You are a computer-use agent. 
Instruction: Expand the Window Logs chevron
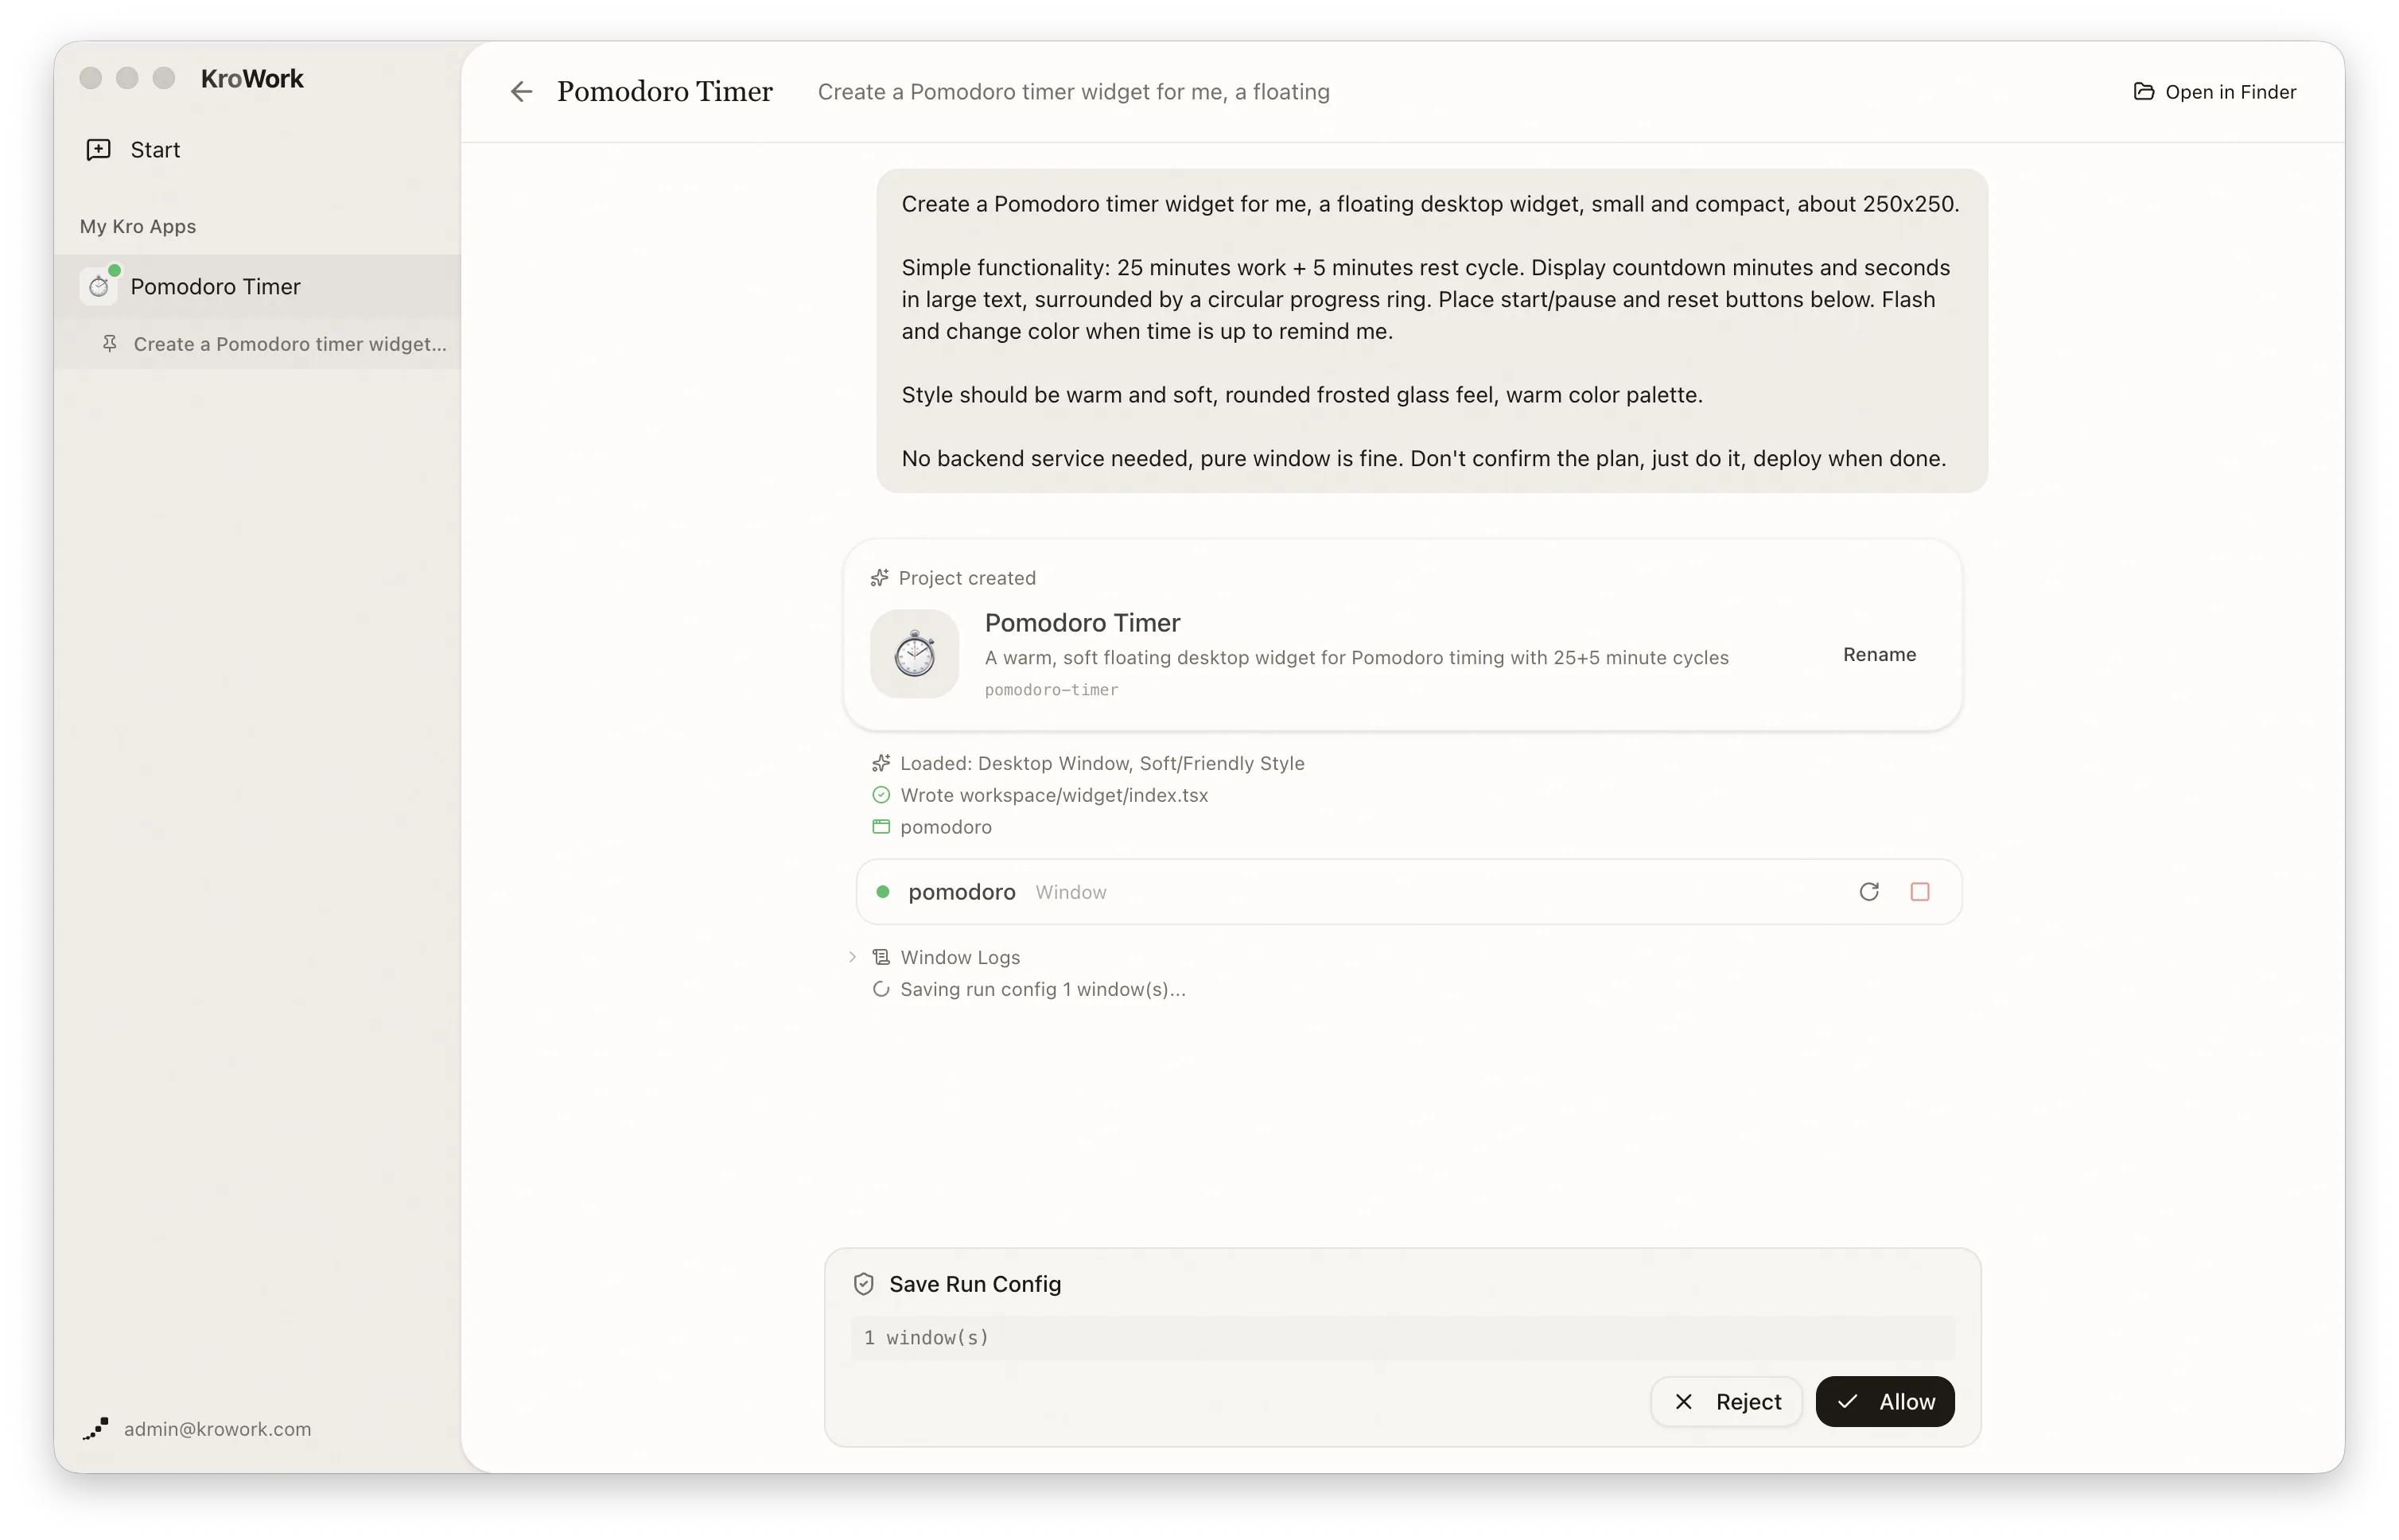coord(852,957)
